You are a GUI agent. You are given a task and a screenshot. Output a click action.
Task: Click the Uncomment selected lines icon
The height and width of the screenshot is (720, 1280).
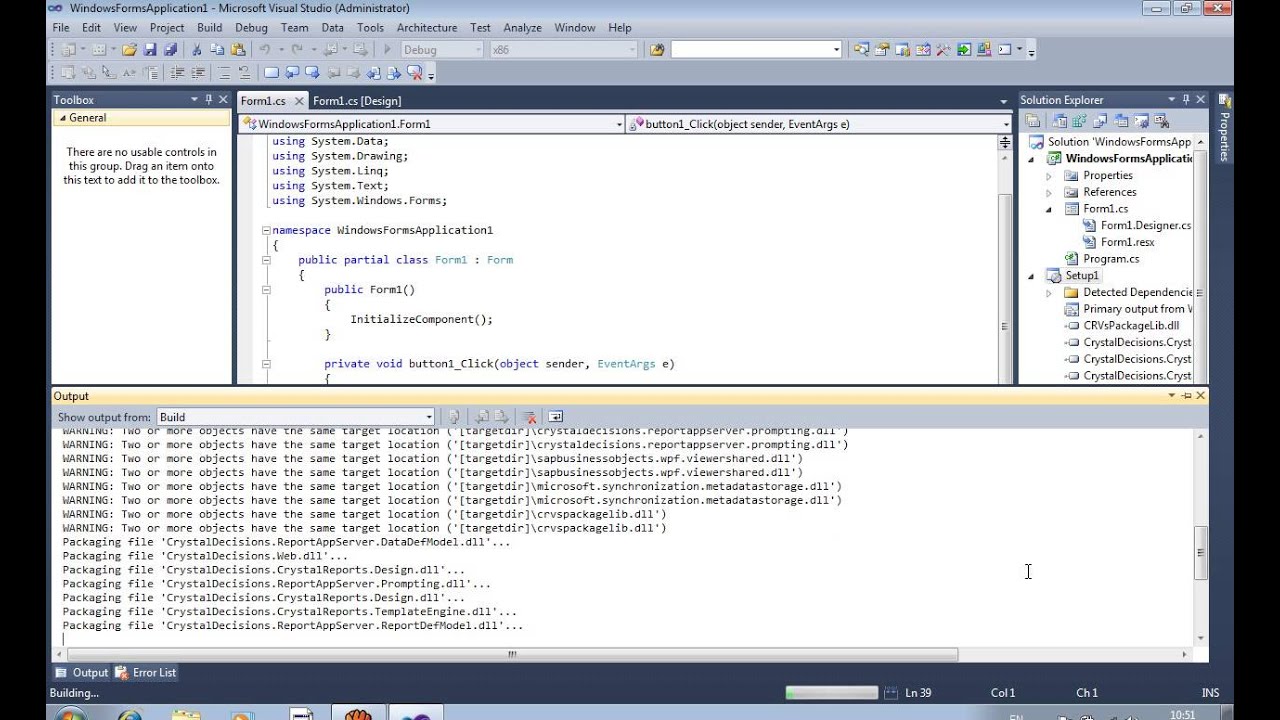pyautogui.click(x=245, y=72)
